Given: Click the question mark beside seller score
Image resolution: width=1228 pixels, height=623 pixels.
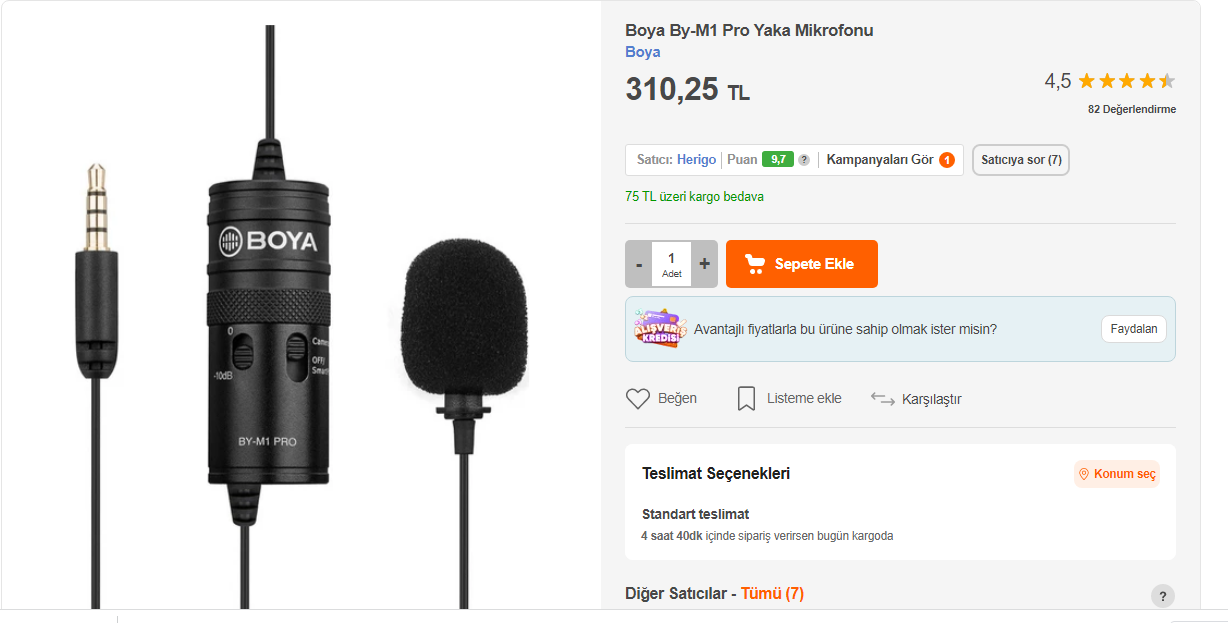Looking at the screenshot, I should (x=804, y=160).
